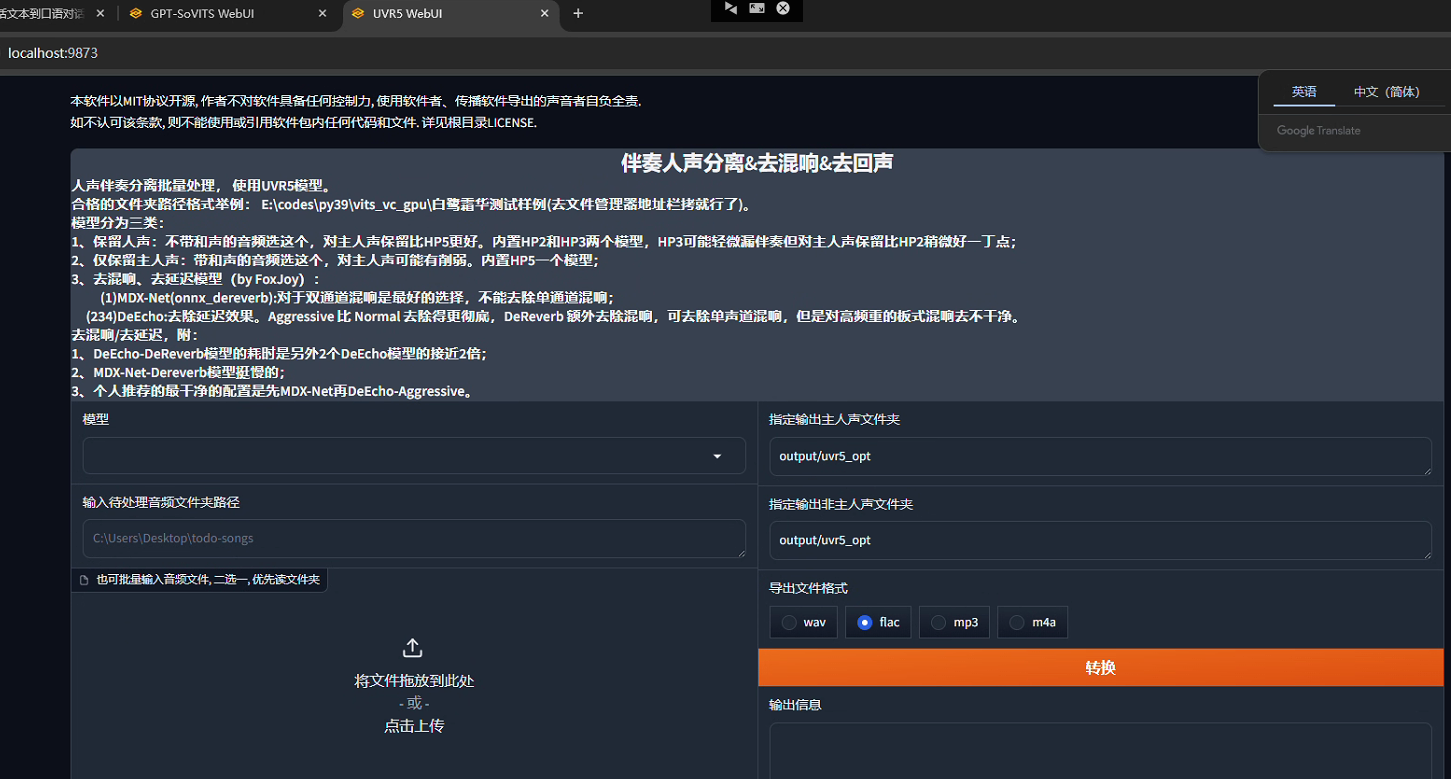The width and height of the screenshot is (1451, 779).
Task: Click the upload arrow icon in drop area
Action: click(x=412, y=648)
